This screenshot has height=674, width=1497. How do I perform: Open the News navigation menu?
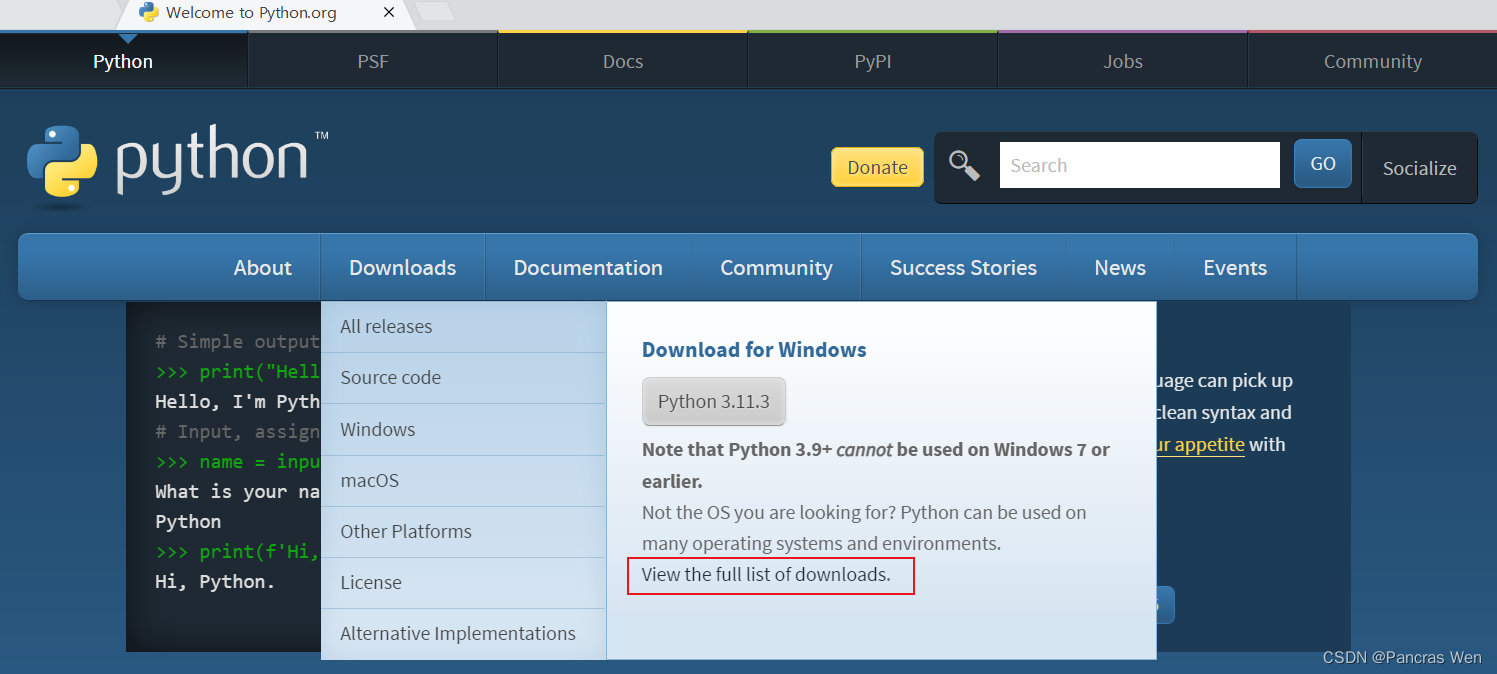click(1120, 268)
